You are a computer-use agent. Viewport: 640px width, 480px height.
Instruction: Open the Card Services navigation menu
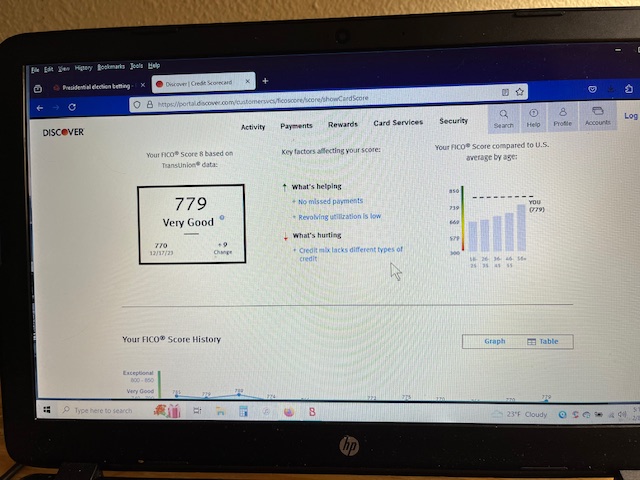tap(398, 122)
